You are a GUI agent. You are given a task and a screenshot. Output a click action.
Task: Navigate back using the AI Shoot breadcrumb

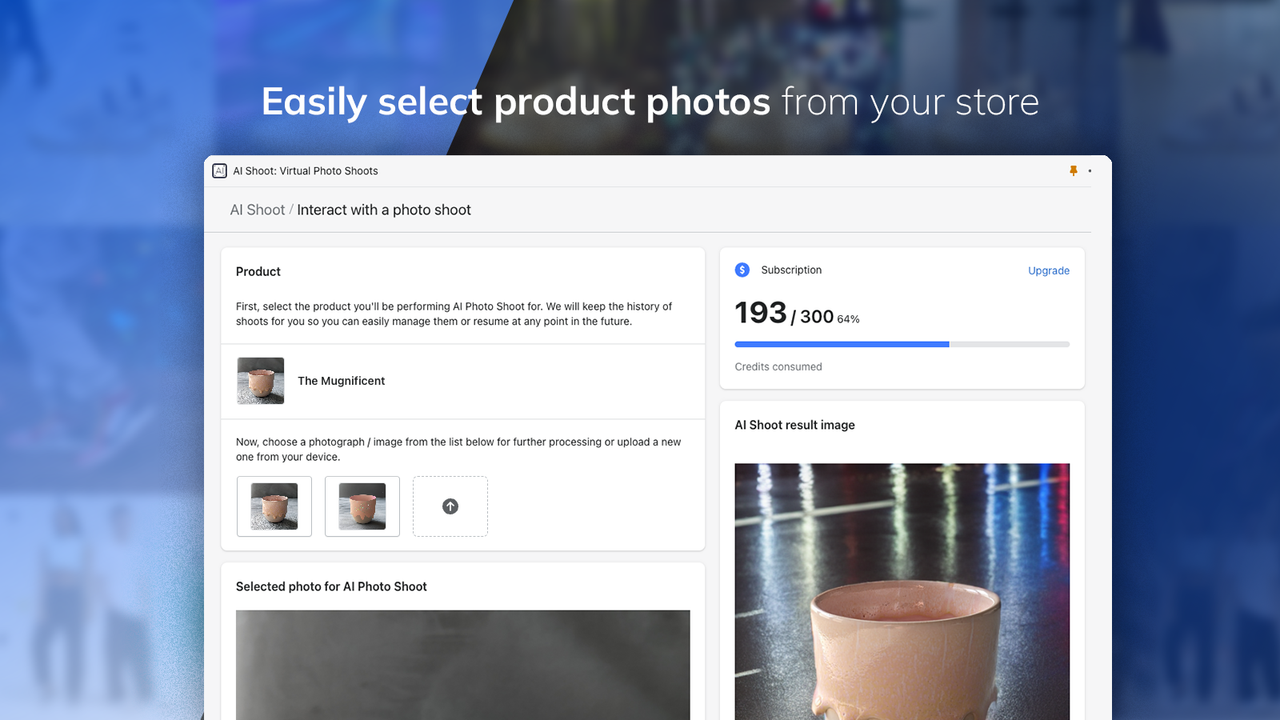click(x=257, y=210)
